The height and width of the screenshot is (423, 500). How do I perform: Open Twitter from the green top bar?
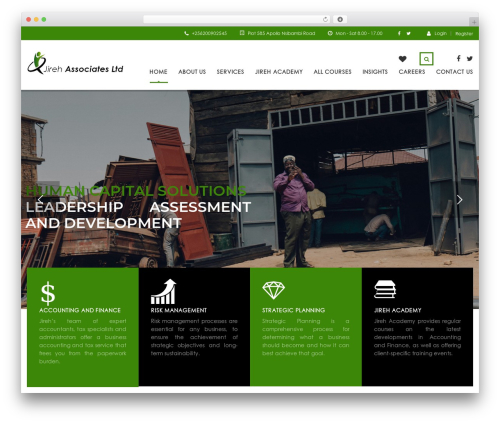click(x=408, y=33)
